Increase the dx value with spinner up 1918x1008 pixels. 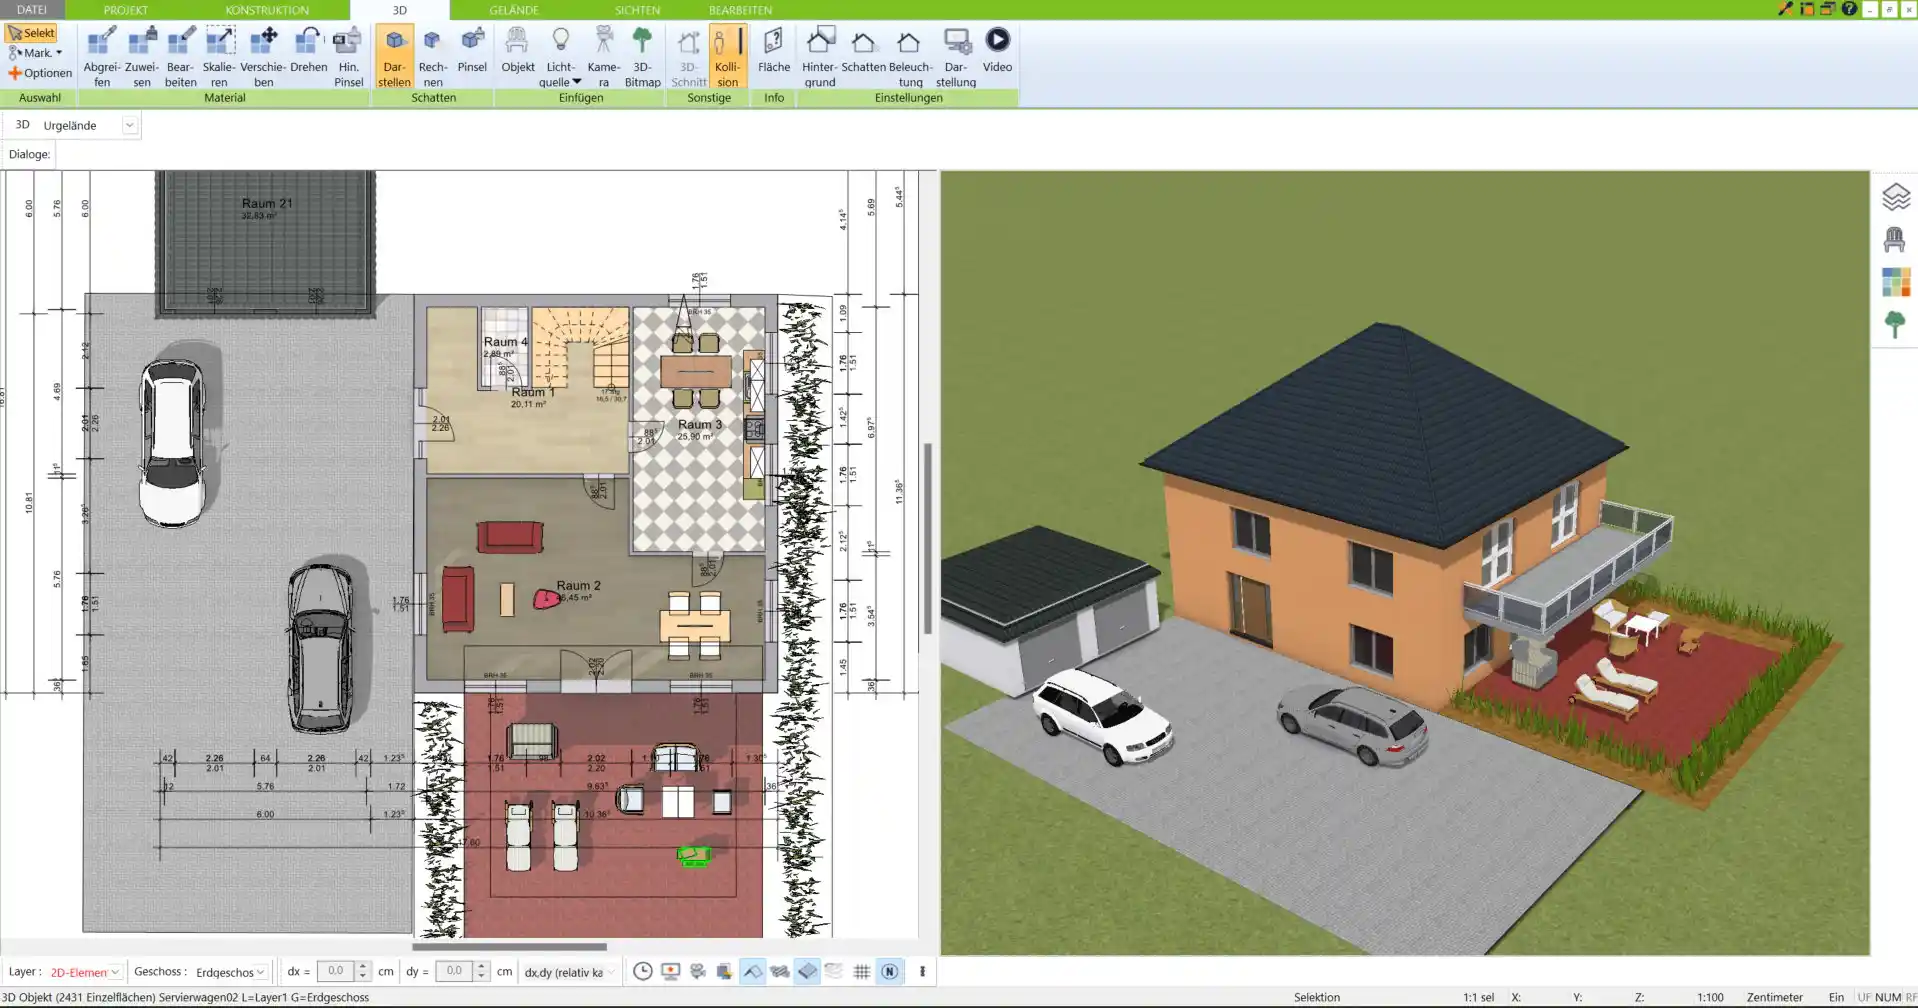(363, 966)
